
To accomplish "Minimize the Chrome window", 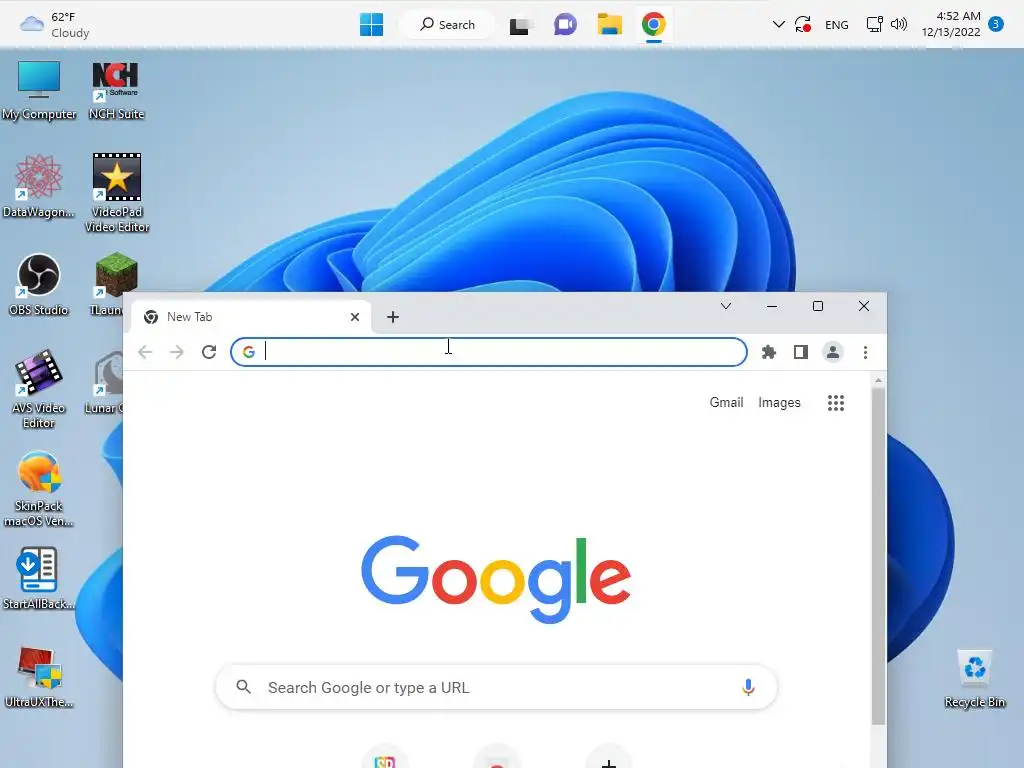I will [x=771, y=306].
